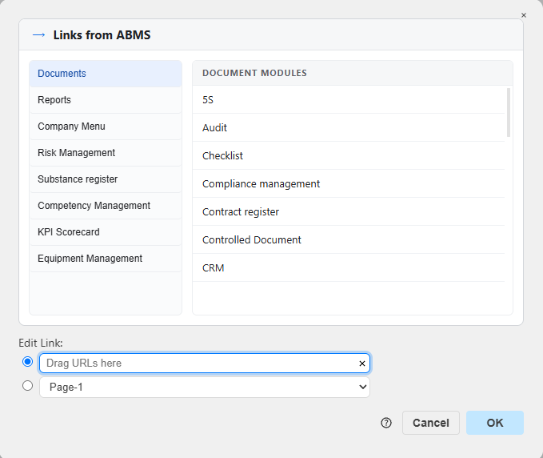The image size is (543, 458).
Task: Confirm with the OK button
Action: click(495, 423)
